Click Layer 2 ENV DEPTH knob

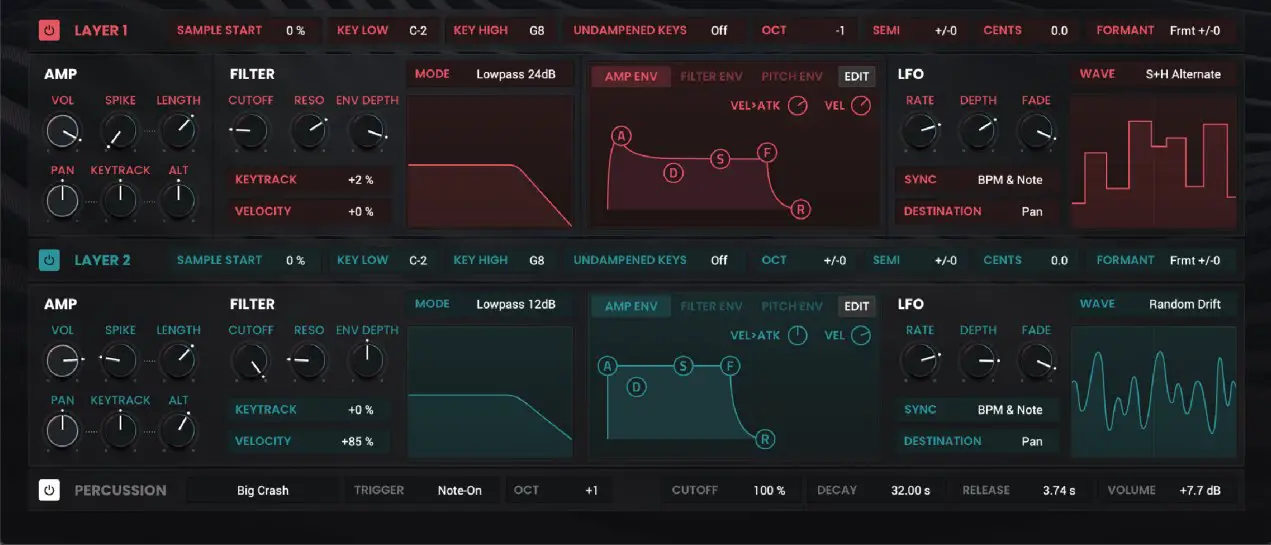point(367,360)
